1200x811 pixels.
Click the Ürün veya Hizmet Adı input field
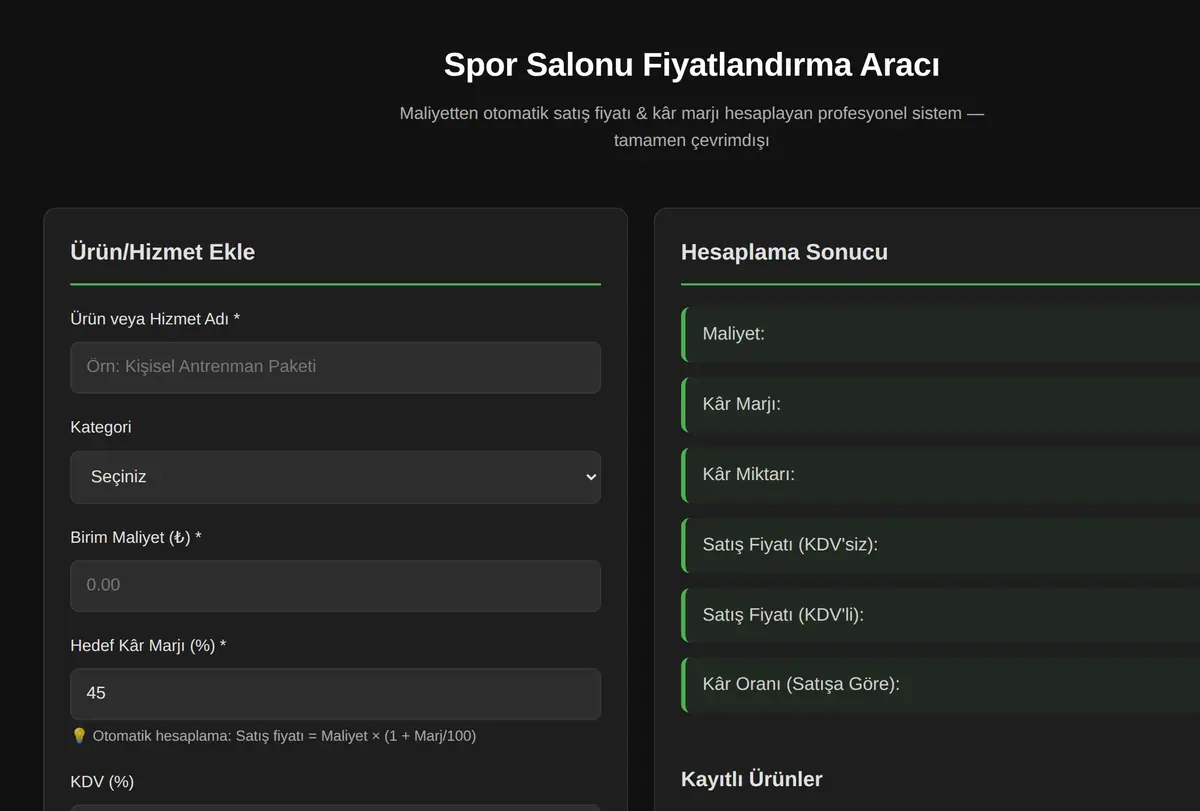click(335, 367)
